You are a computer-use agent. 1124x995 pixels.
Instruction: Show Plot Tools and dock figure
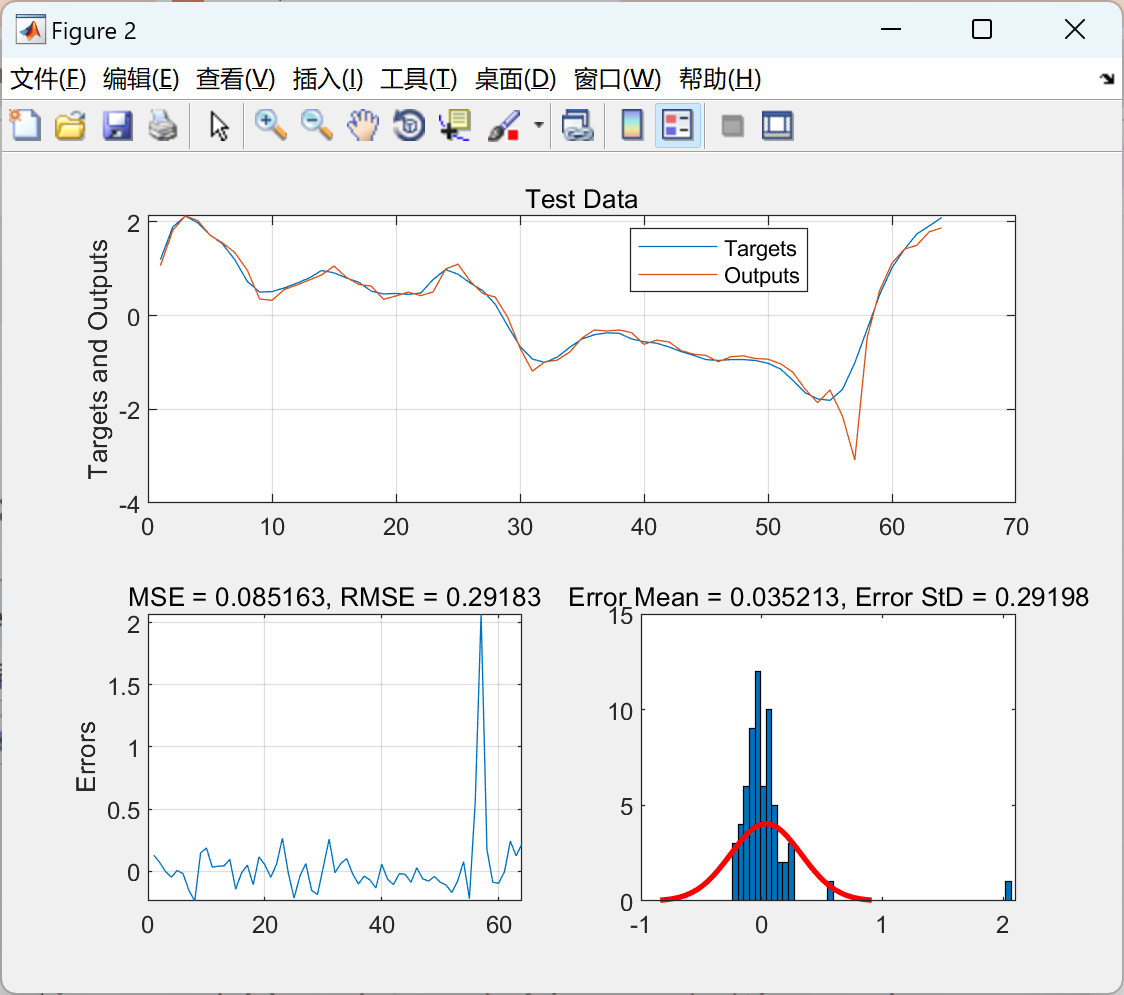[x=778, y=125]
